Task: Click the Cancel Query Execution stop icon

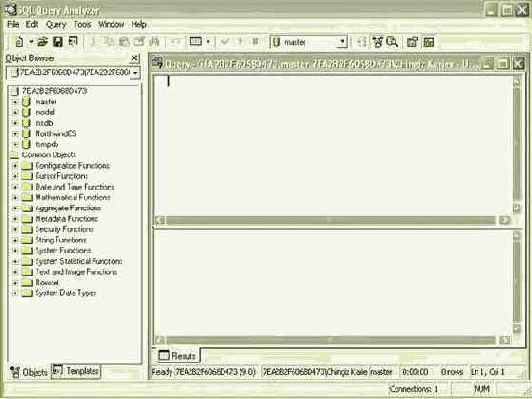Action: tap(255, 42)
